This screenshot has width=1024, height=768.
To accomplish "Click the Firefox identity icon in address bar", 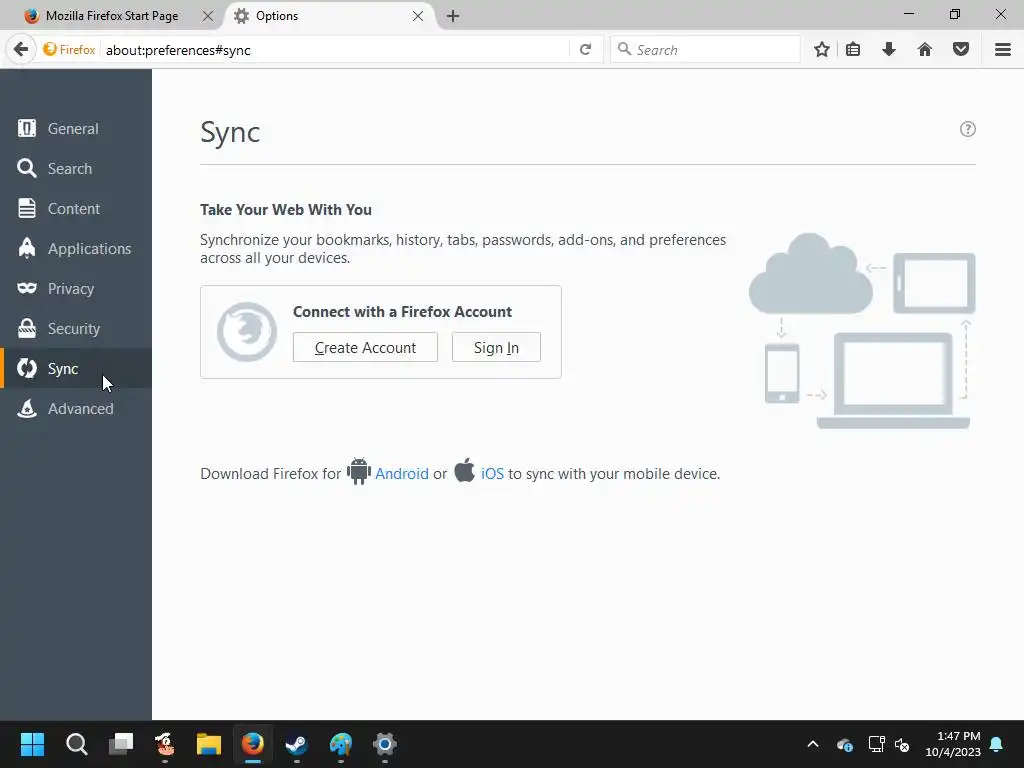I will click(69, 50).
